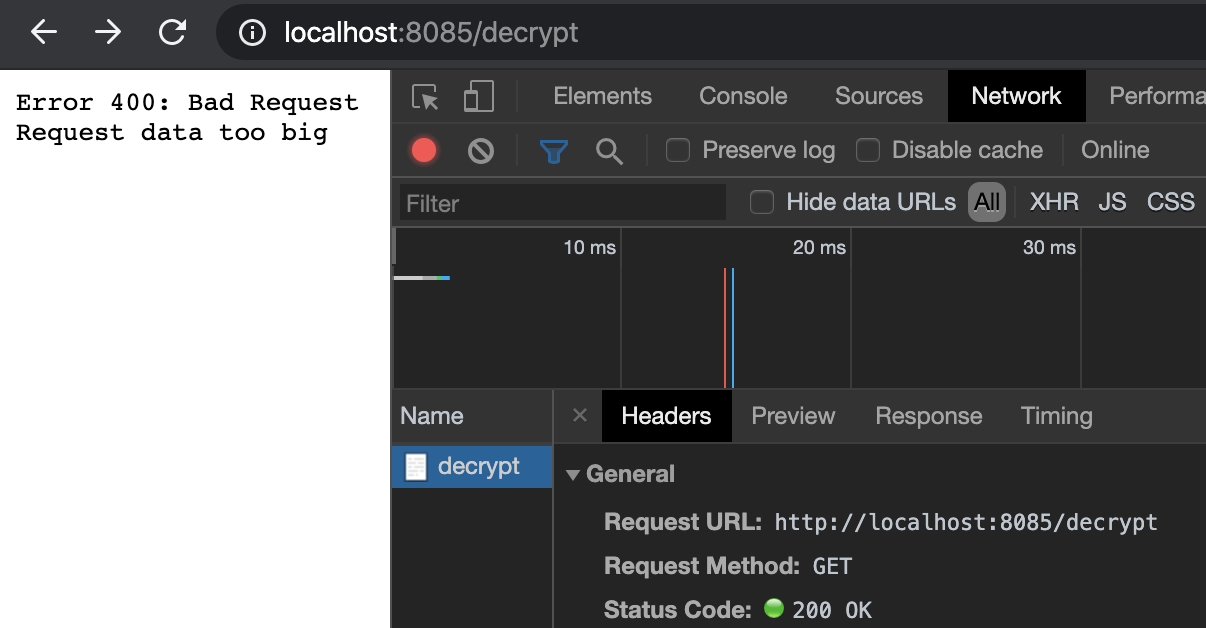Enable the Preserve log checkbox

(x=677, y=150)
